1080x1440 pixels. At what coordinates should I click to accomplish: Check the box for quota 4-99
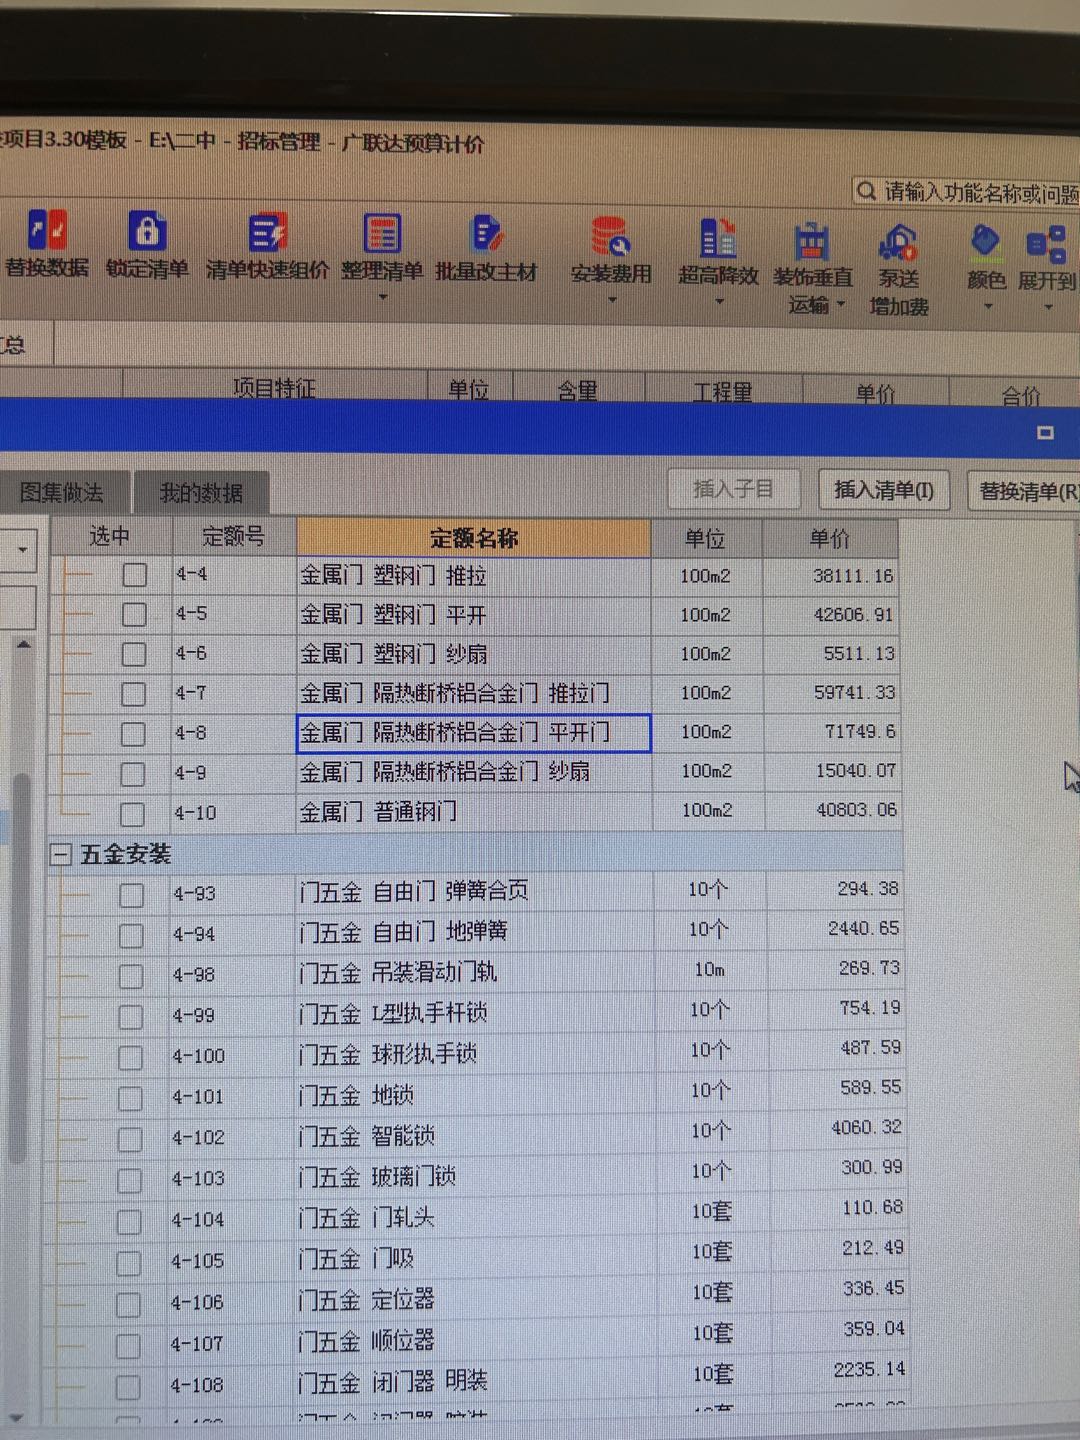coord(130,1017)
